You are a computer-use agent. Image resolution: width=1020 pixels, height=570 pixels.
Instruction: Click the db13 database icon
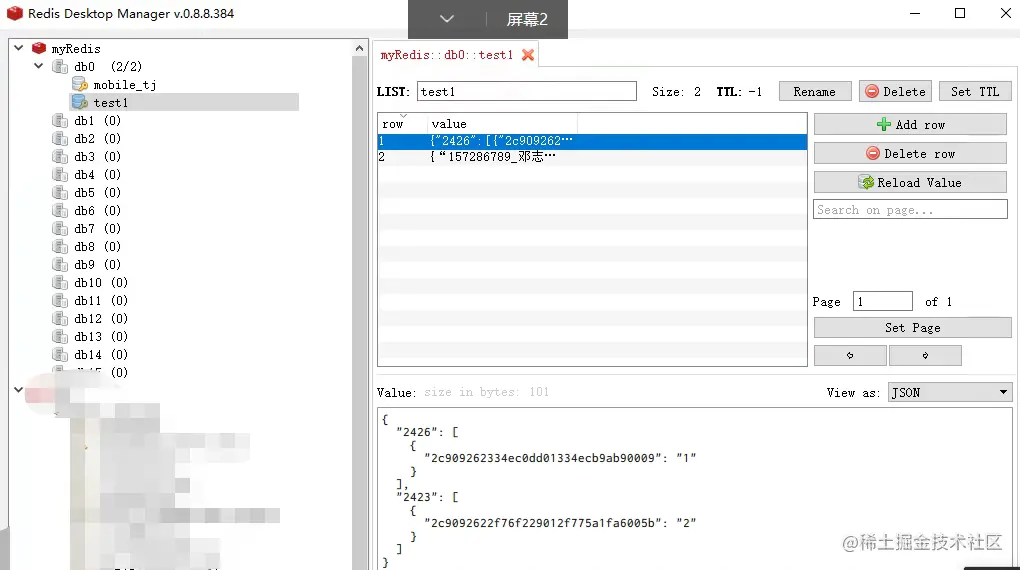pos(60,336)
